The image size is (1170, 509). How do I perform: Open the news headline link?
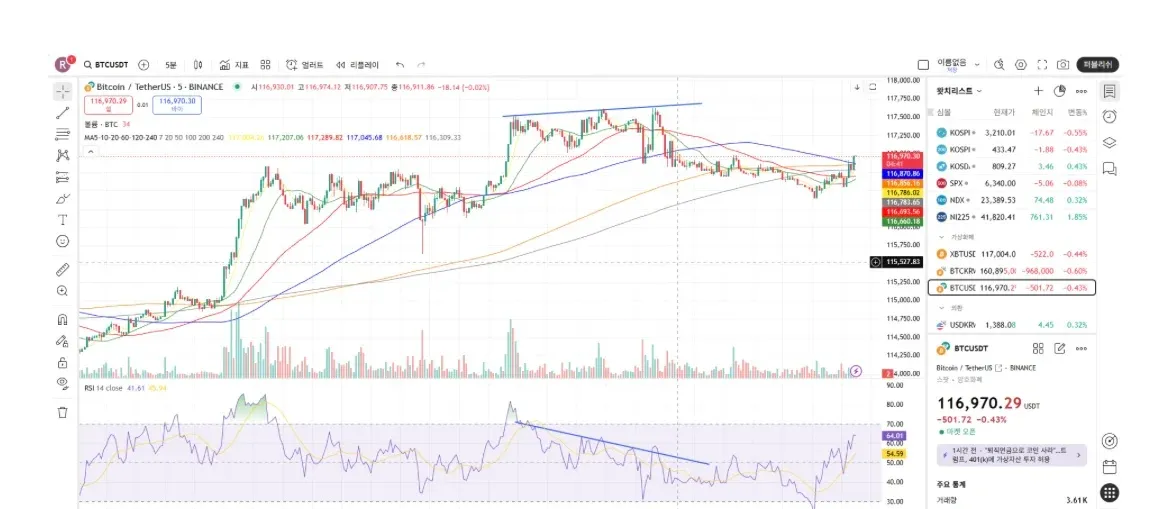pyautogui.click(x=1012, y=455)
